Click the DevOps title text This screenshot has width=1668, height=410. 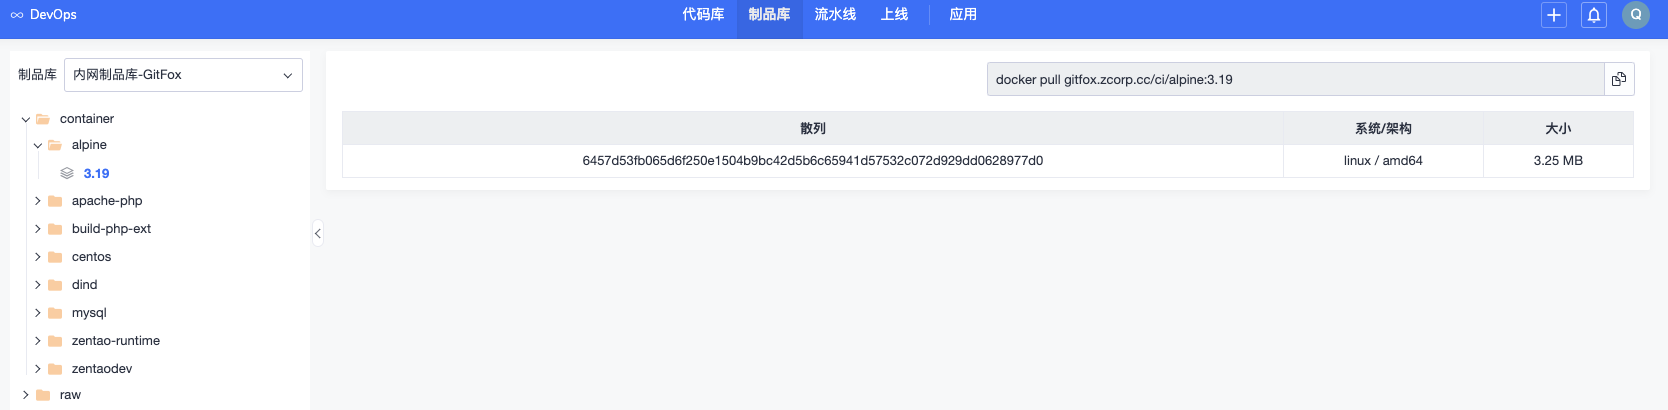coord(53,15)
